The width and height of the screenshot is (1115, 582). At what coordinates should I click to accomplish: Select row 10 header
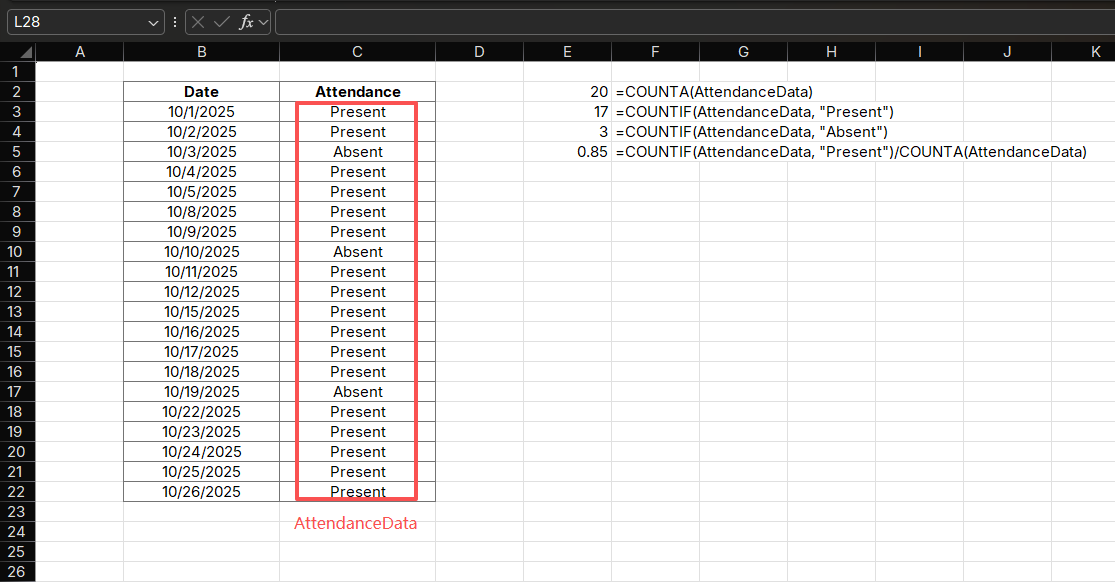(17, 252)
